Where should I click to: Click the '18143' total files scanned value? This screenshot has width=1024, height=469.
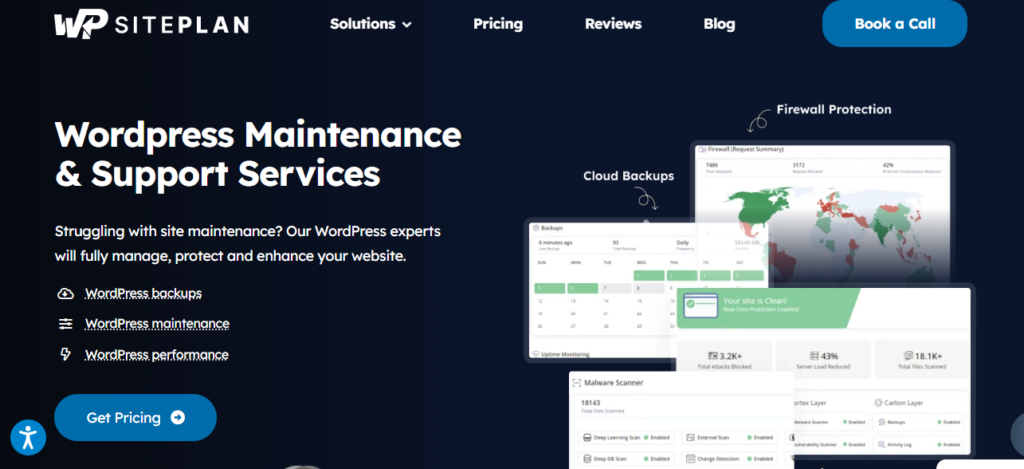point(590,402)
